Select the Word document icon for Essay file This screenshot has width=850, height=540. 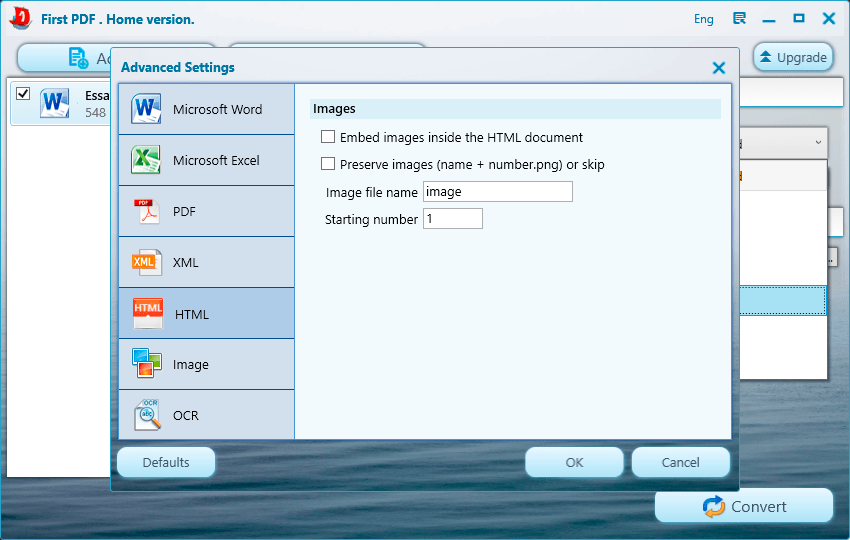(54, 102)
